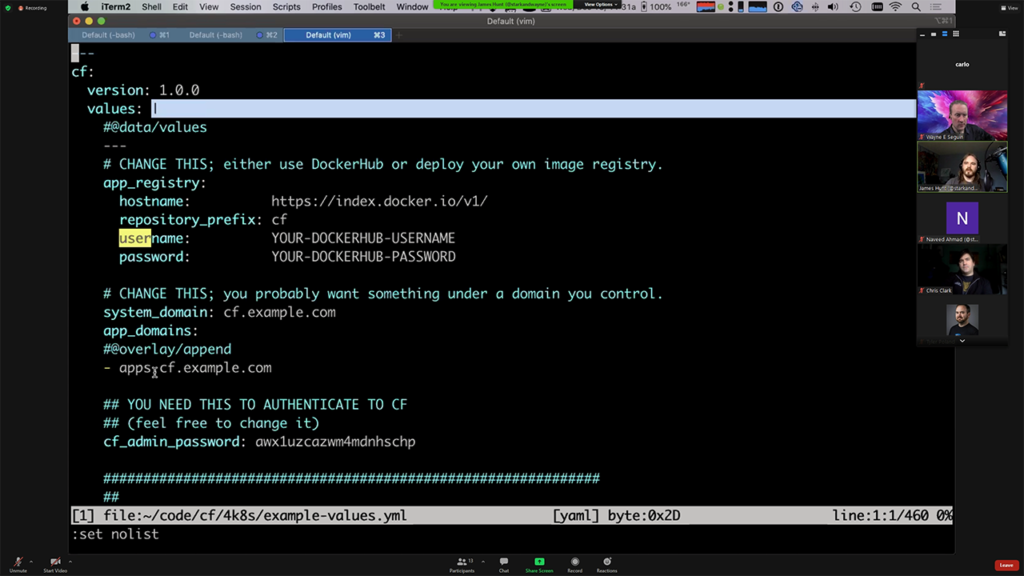Select Naveed Ahmad's avatar tile
The width and height of the screenshot is (1024, 576).
962,218
